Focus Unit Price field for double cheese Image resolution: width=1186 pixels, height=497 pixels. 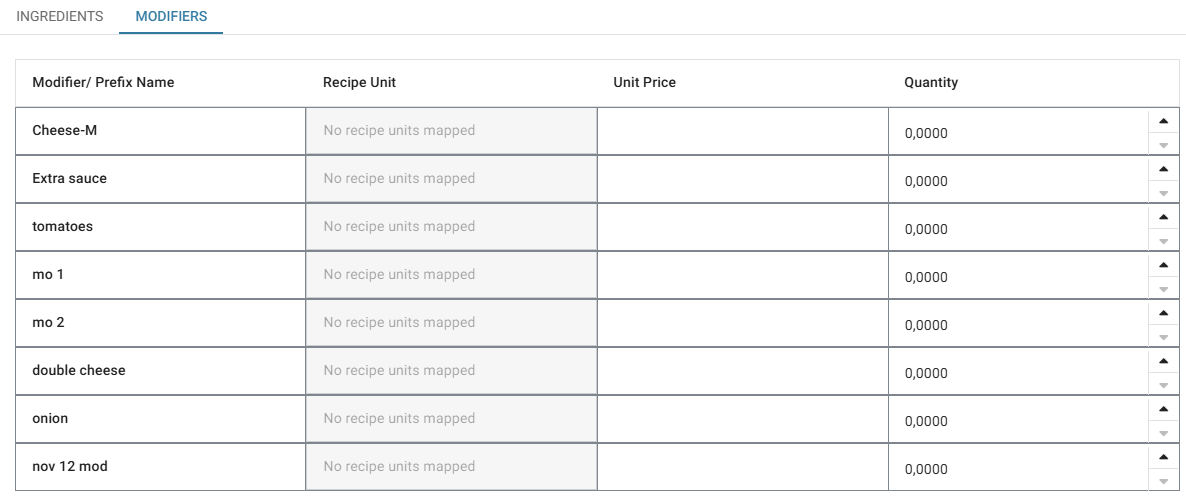[x=742, y=371]
